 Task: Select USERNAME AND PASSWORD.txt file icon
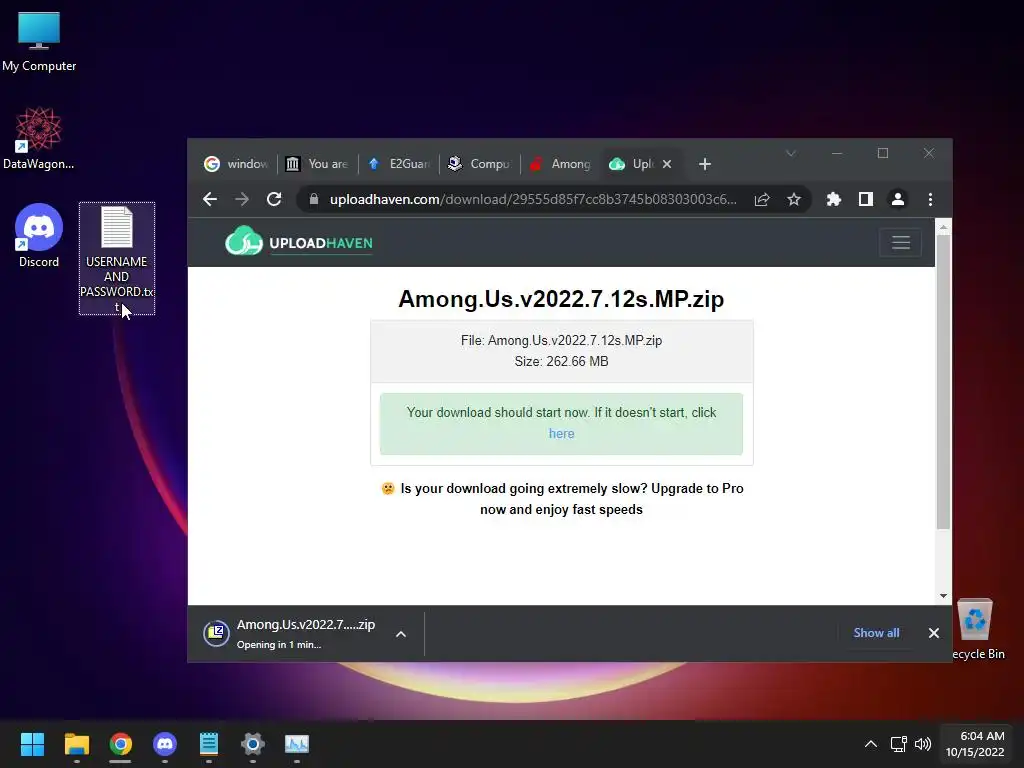[x=117, y=259]
